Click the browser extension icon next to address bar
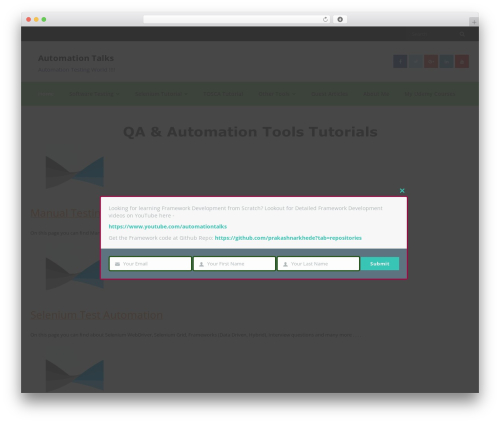Viewport: 500px width, 423px height. click(340, 20)
